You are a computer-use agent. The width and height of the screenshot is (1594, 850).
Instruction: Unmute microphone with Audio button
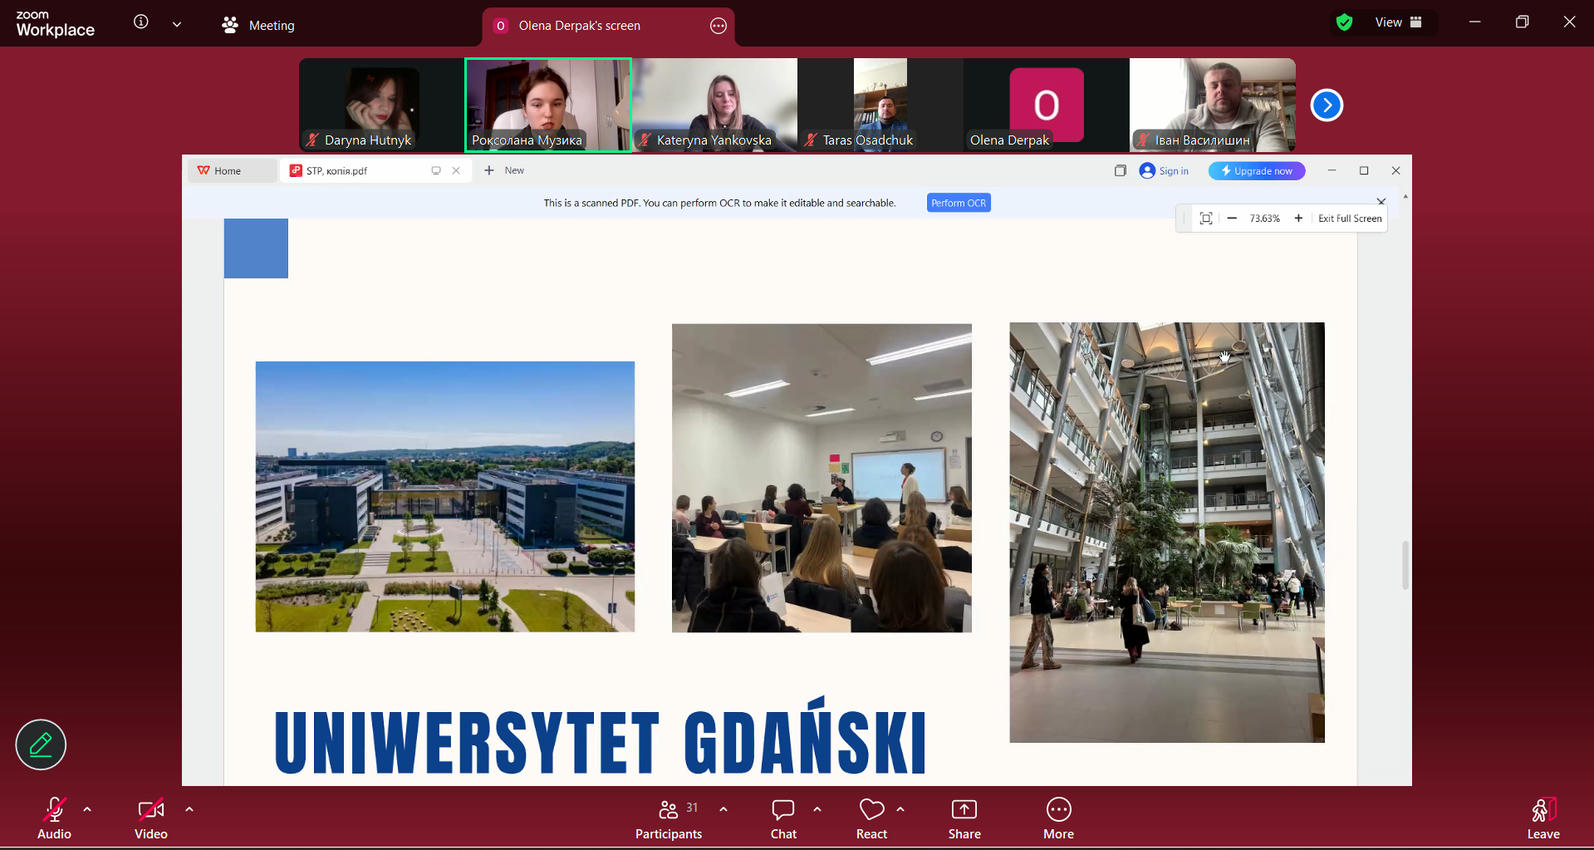tap(54, 818)
